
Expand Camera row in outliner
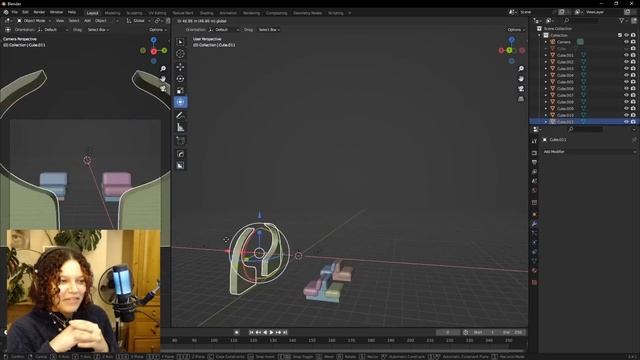coord(546,42)
